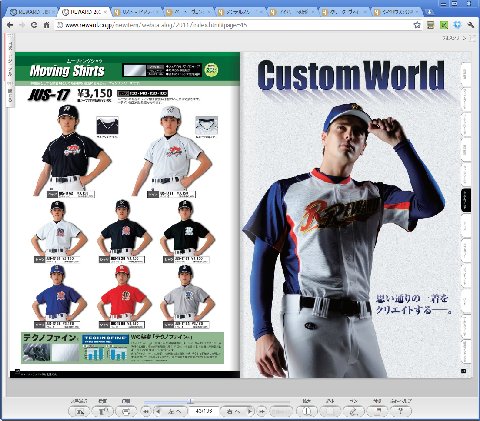The width and height of the screenshot is (480, 421).
Task: Click the print button with printer icon
Action: (x=126, y=412)
